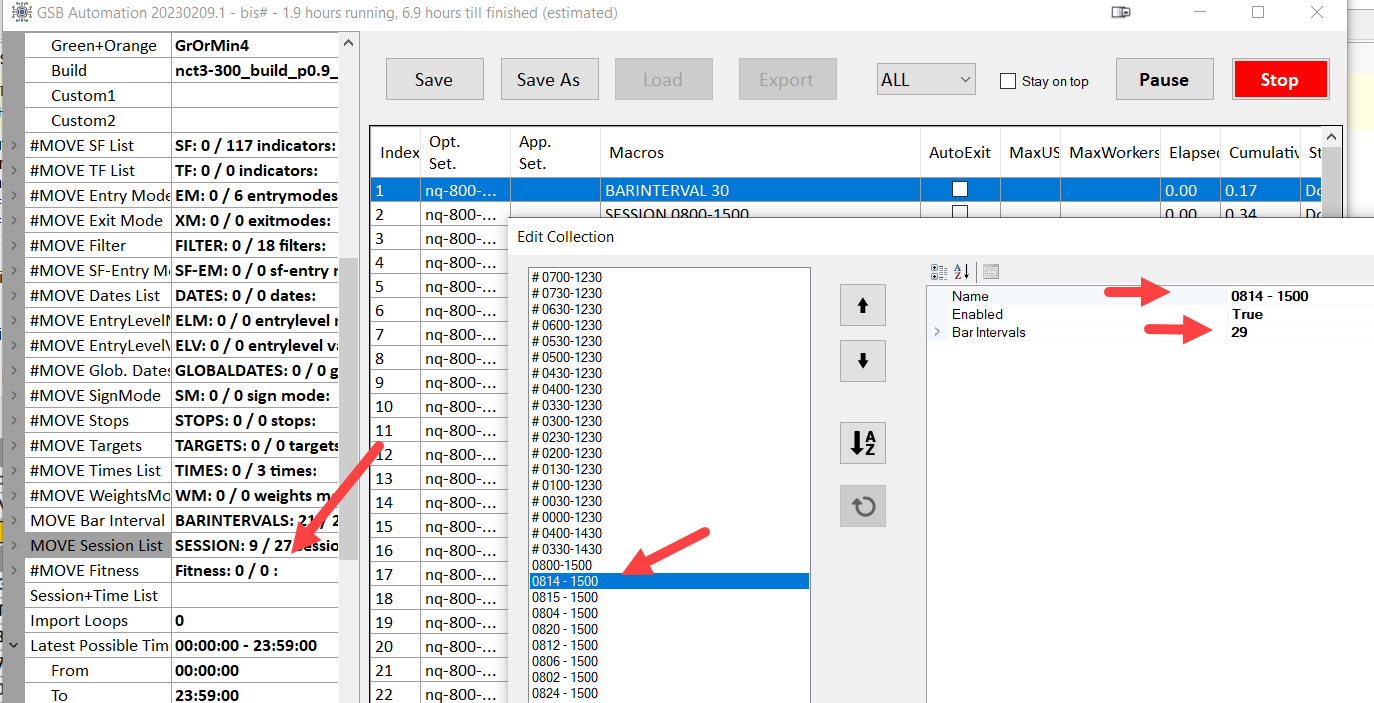The image size is (1374, 703).
Task: Click the reset circular arrow button
Action: 863,506
